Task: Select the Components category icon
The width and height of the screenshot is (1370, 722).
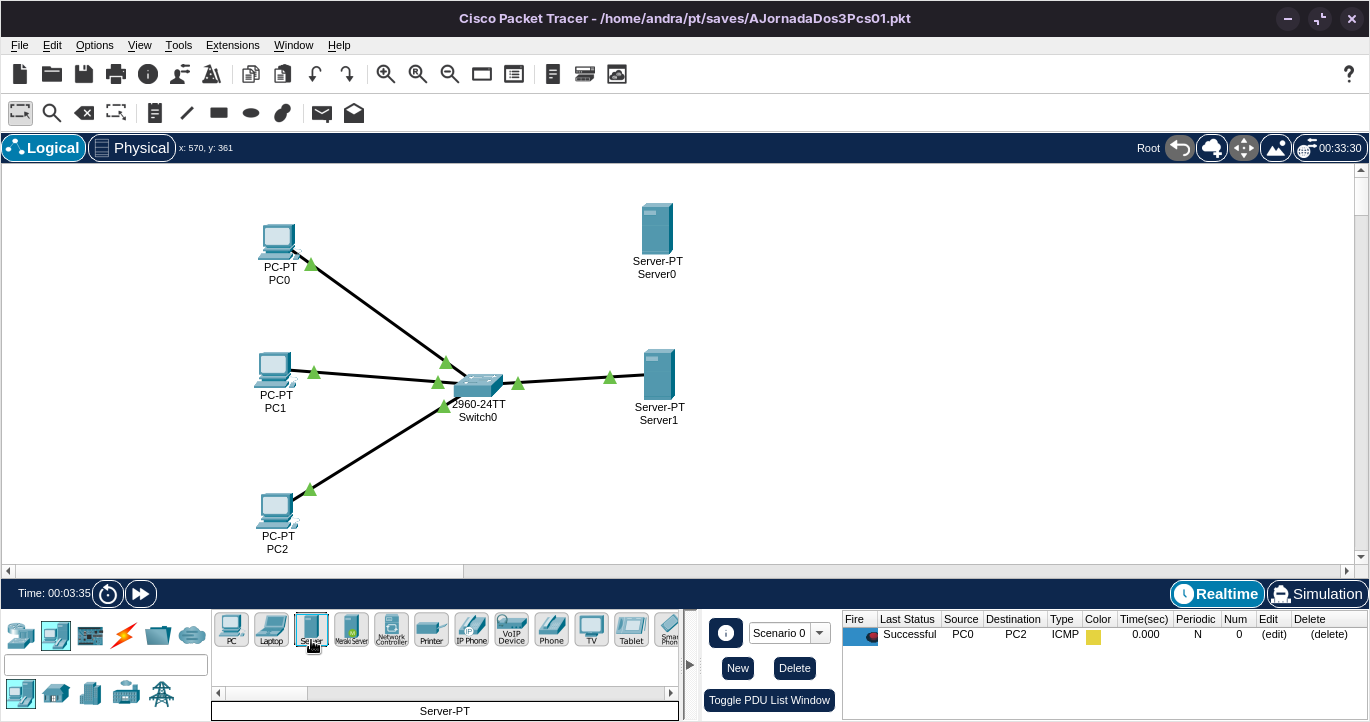Action: 90,634
